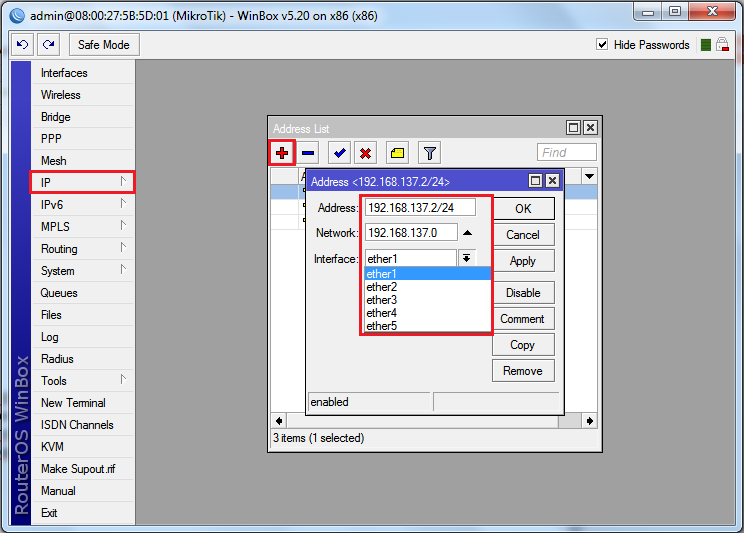Screen dimensions: 744x533
Task: Click the Undo arrow in WinBox toolbar
Action: 22,45
